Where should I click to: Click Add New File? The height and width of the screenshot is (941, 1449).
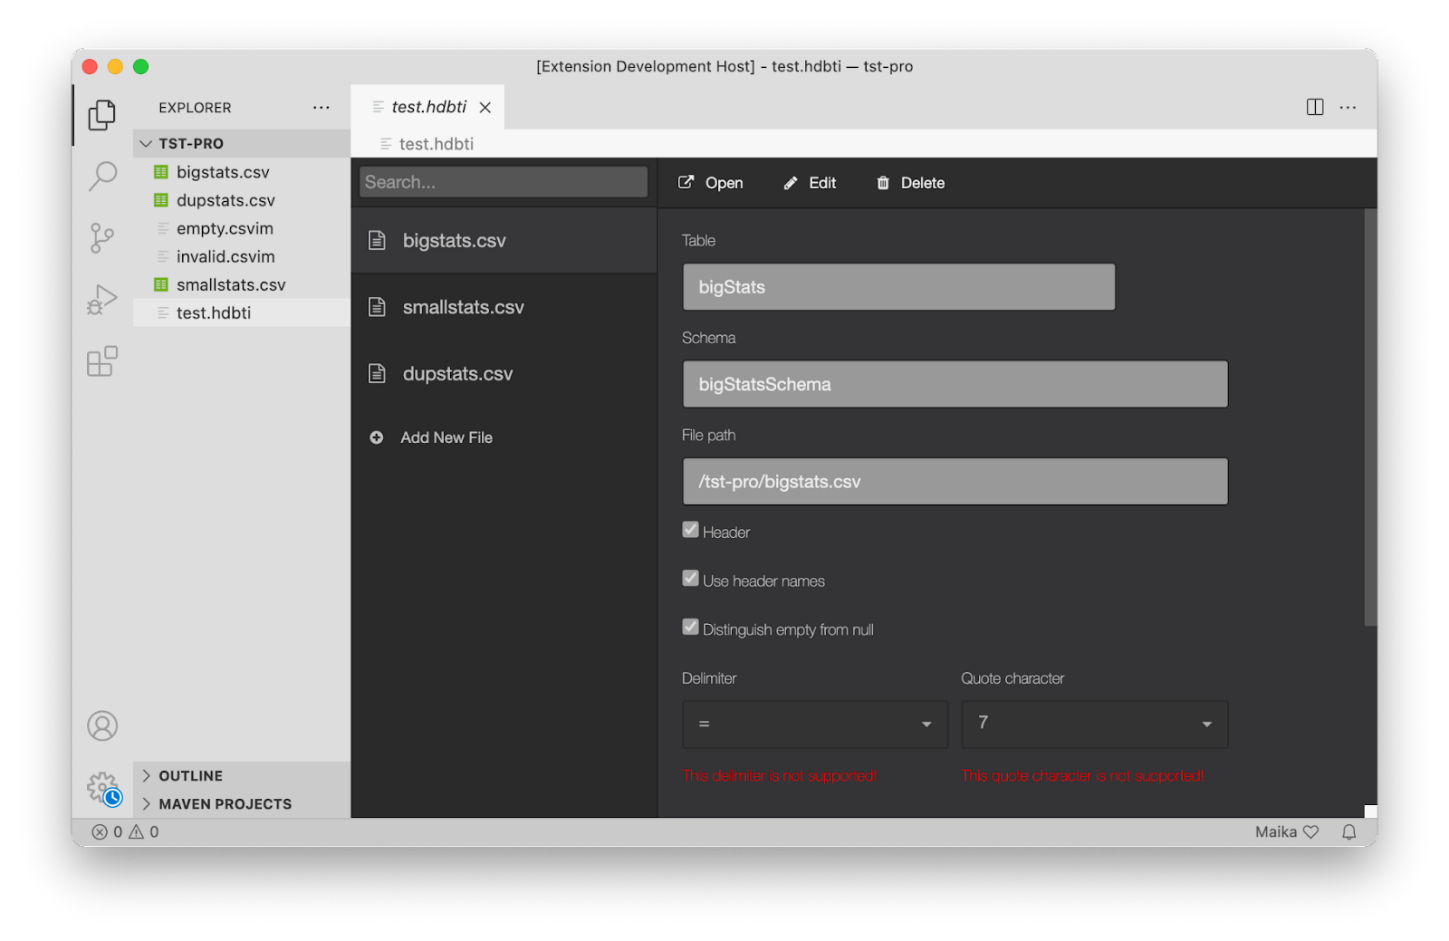[x=446, y=437]
